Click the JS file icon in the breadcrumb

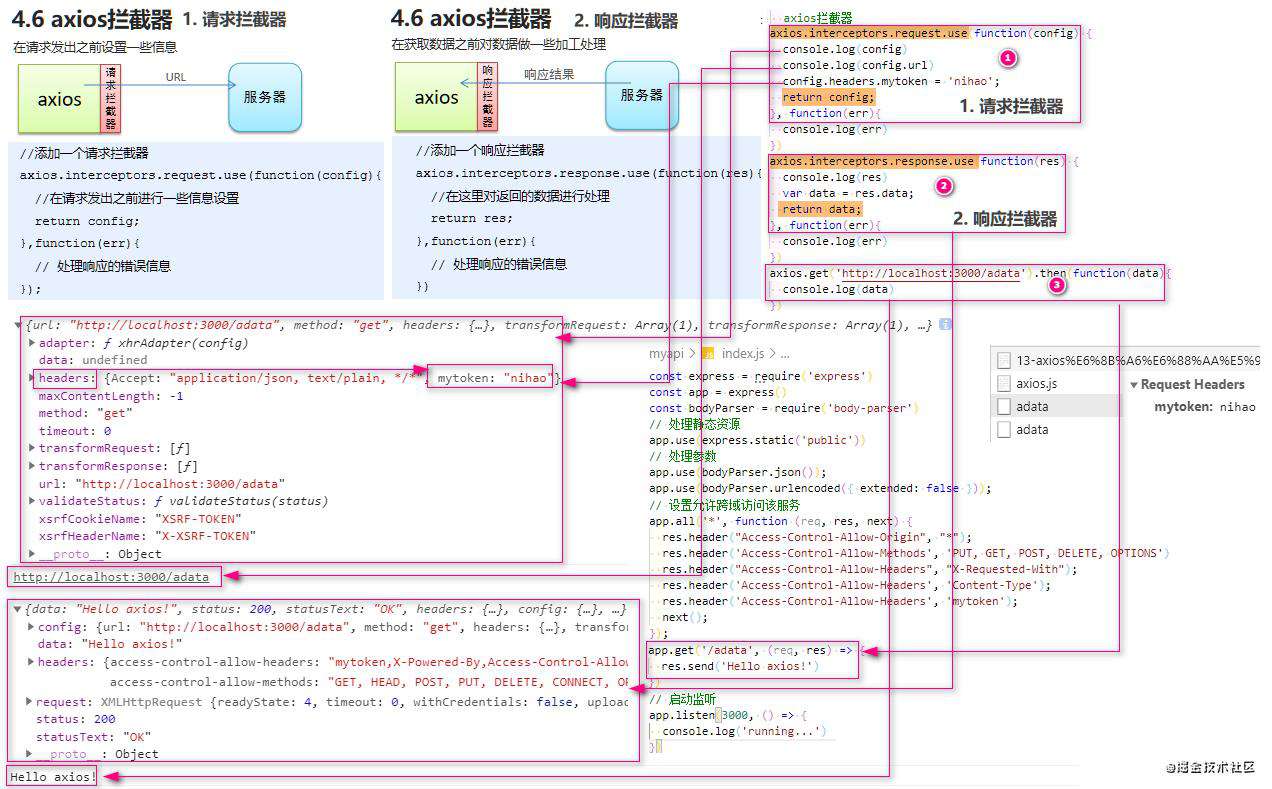pos(707,354)
